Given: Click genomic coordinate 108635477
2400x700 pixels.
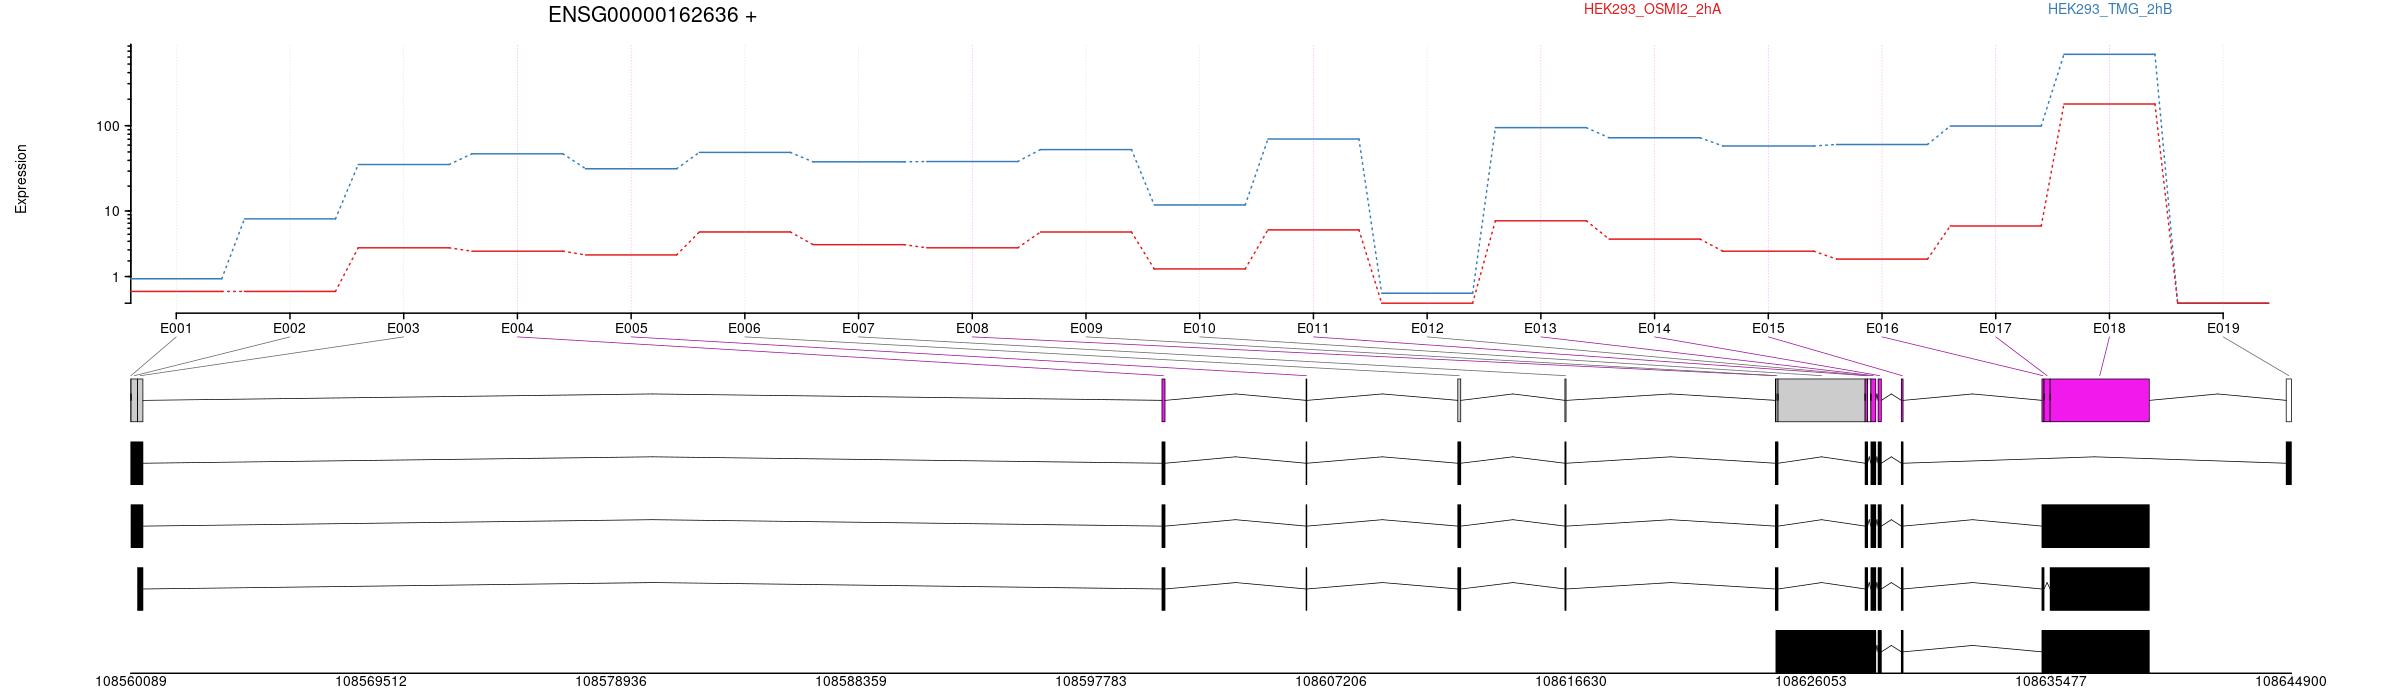Looking at the screenshot, I should tap(2051, 681).
